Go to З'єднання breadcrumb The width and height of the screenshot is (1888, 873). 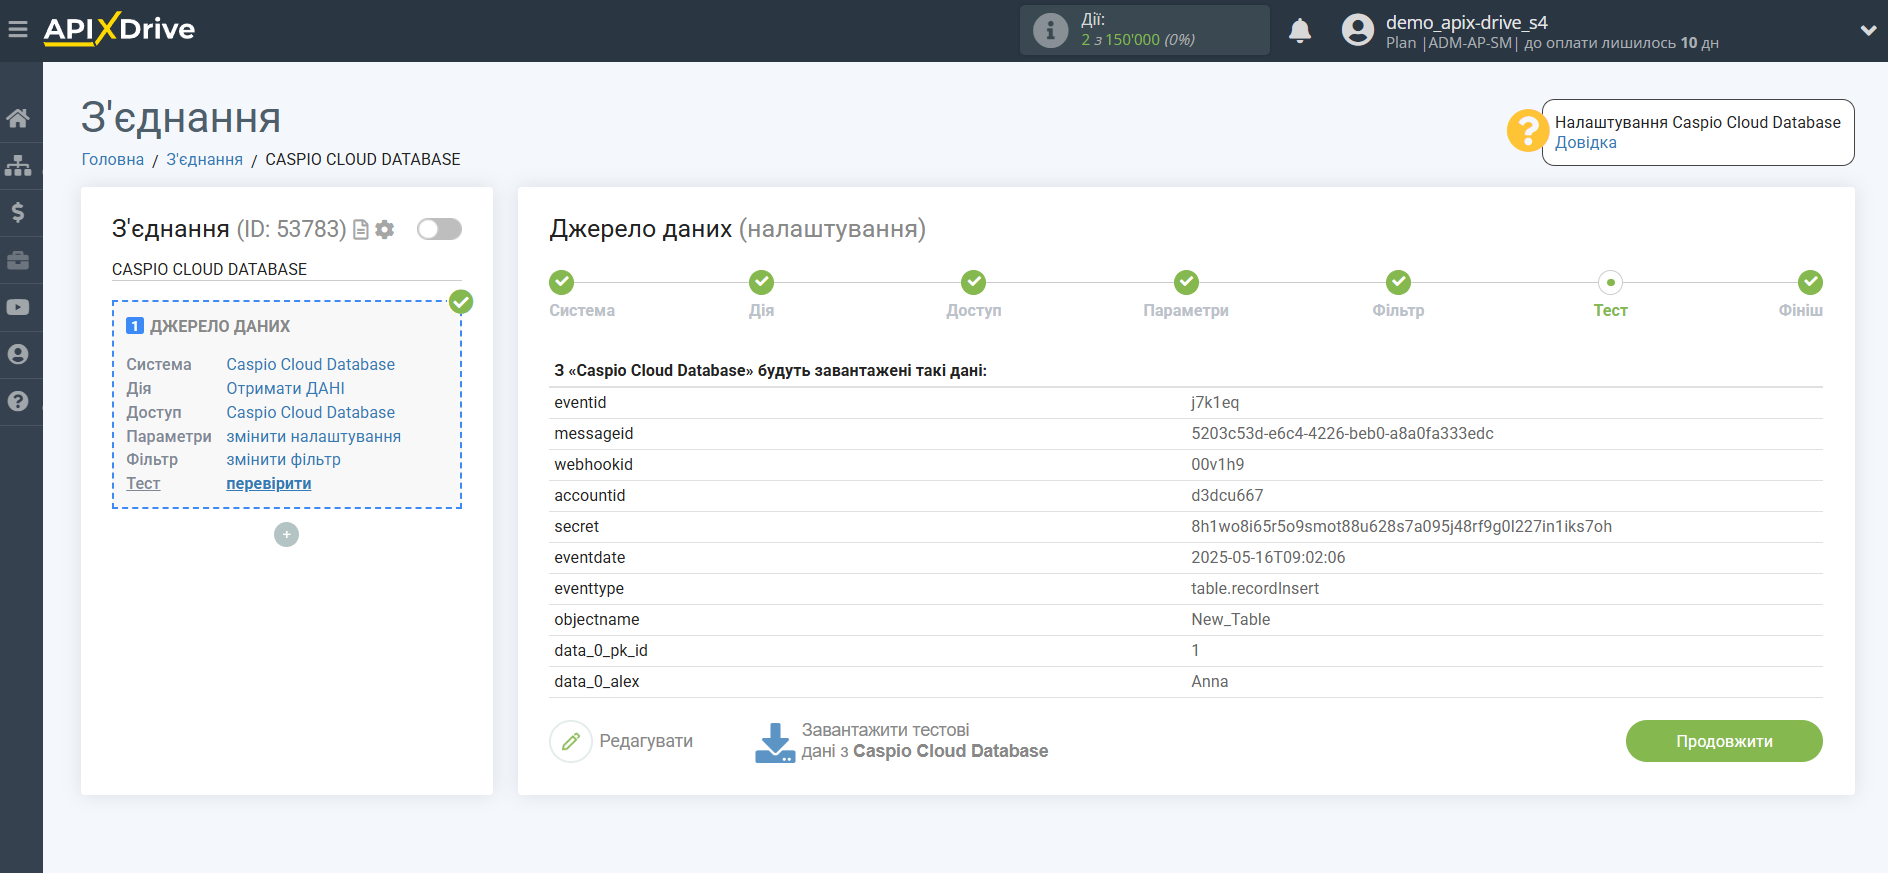pyautogui.click(x=204, y=160)
